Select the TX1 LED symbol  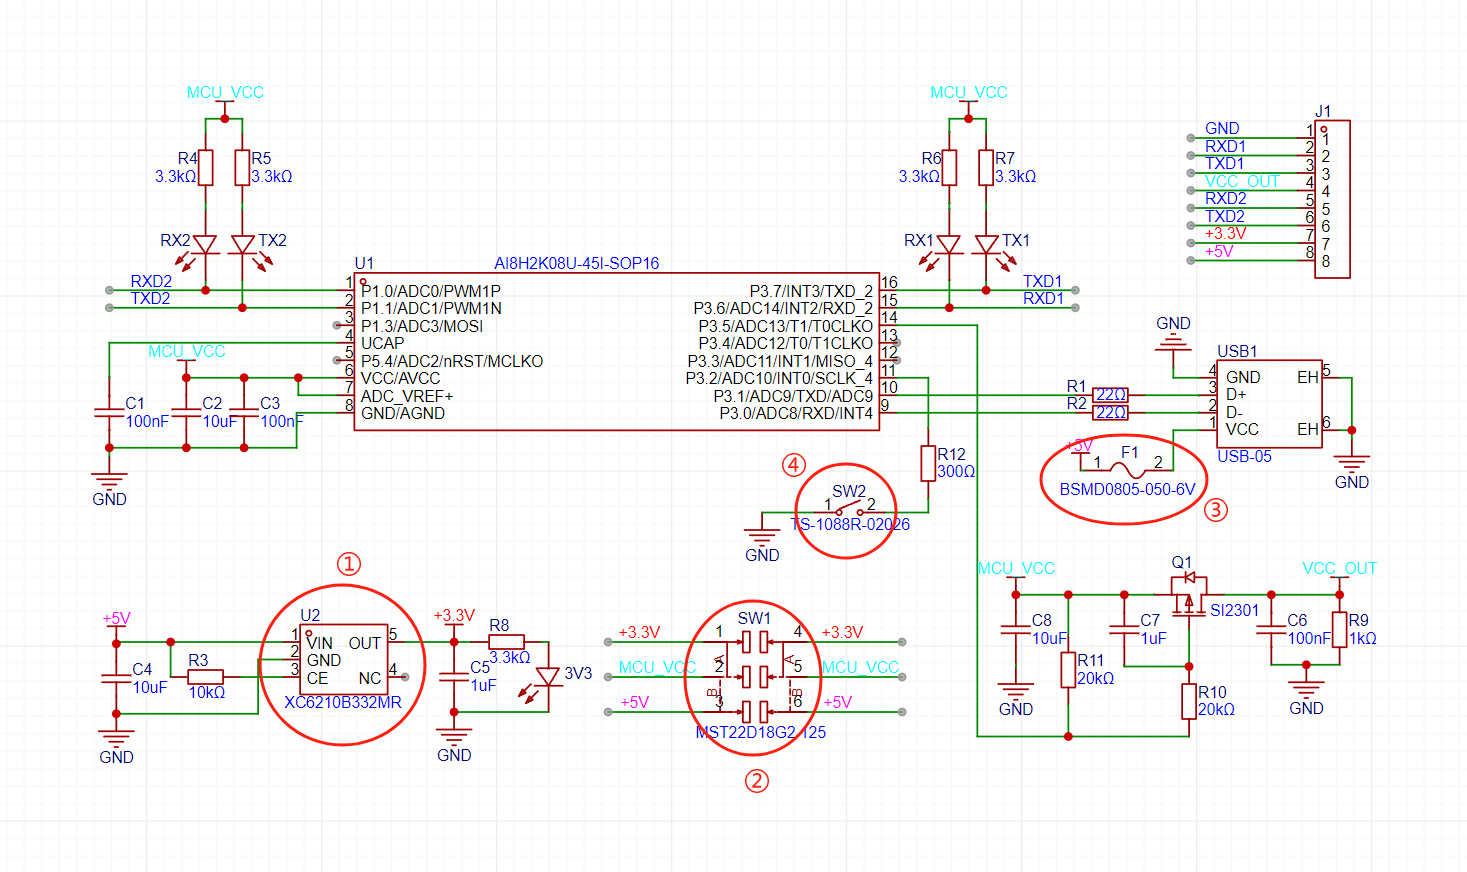[x=986, y=245]
